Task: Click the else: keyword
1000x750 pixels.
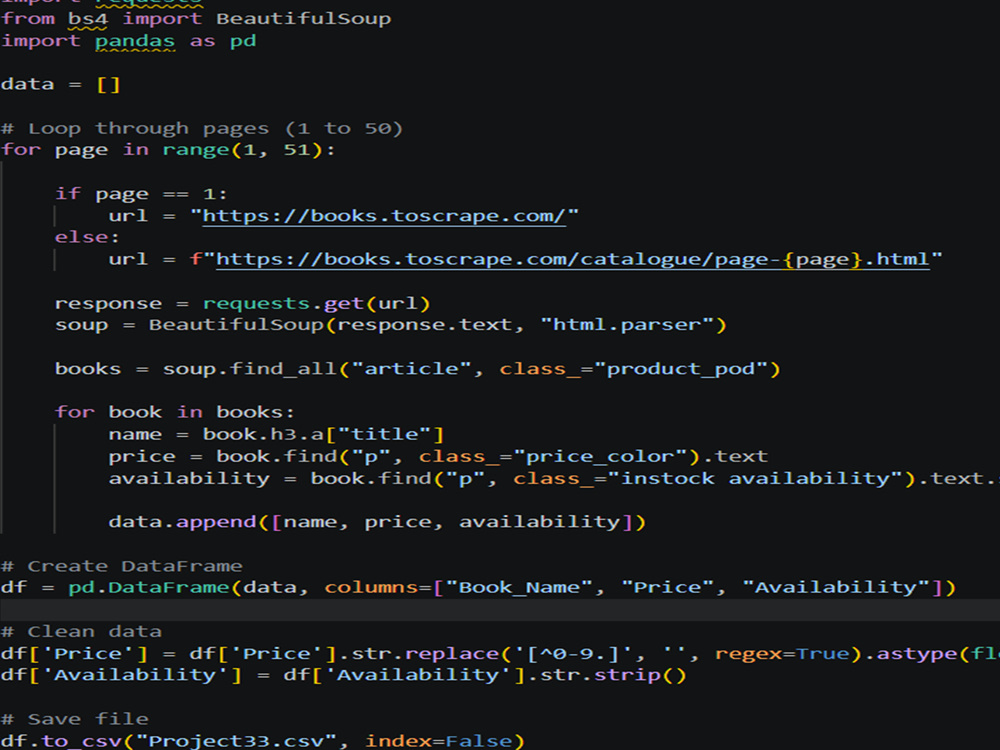Action: point(87,237)
